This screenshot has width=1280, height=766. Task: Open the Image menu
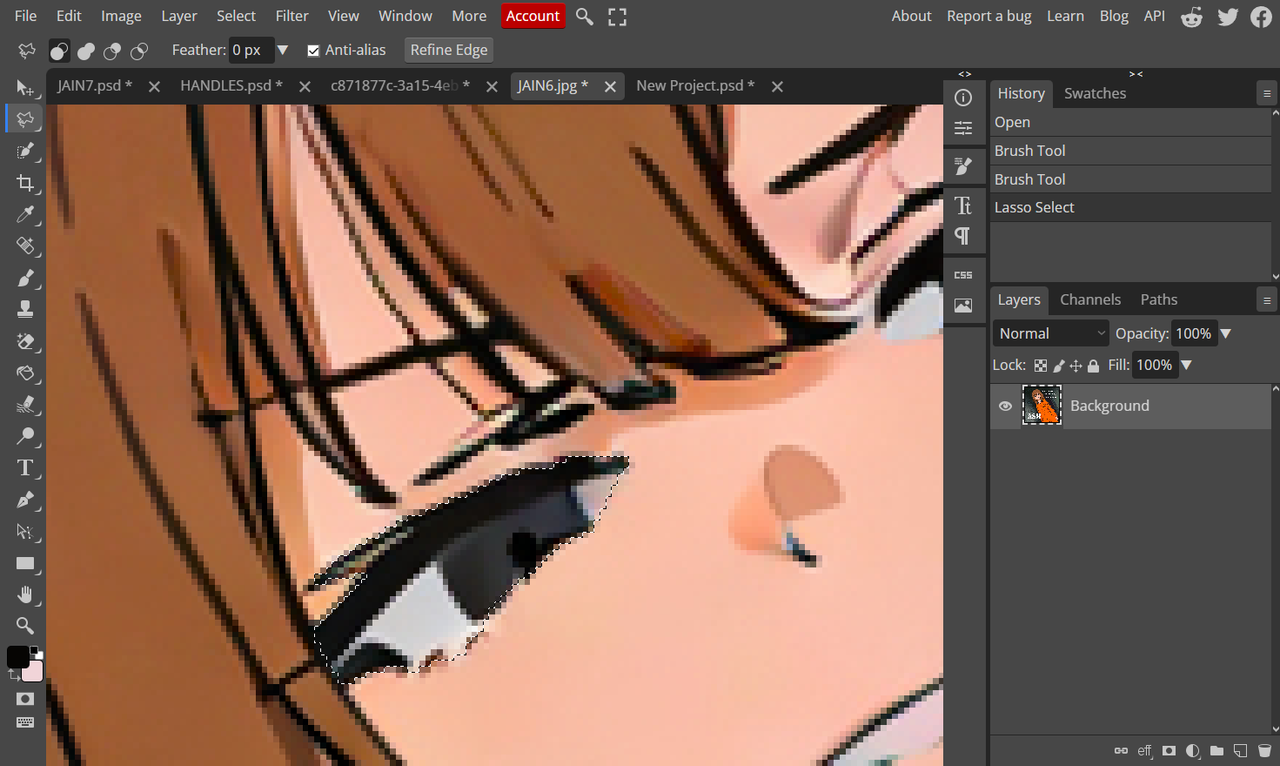click(121, 16)
